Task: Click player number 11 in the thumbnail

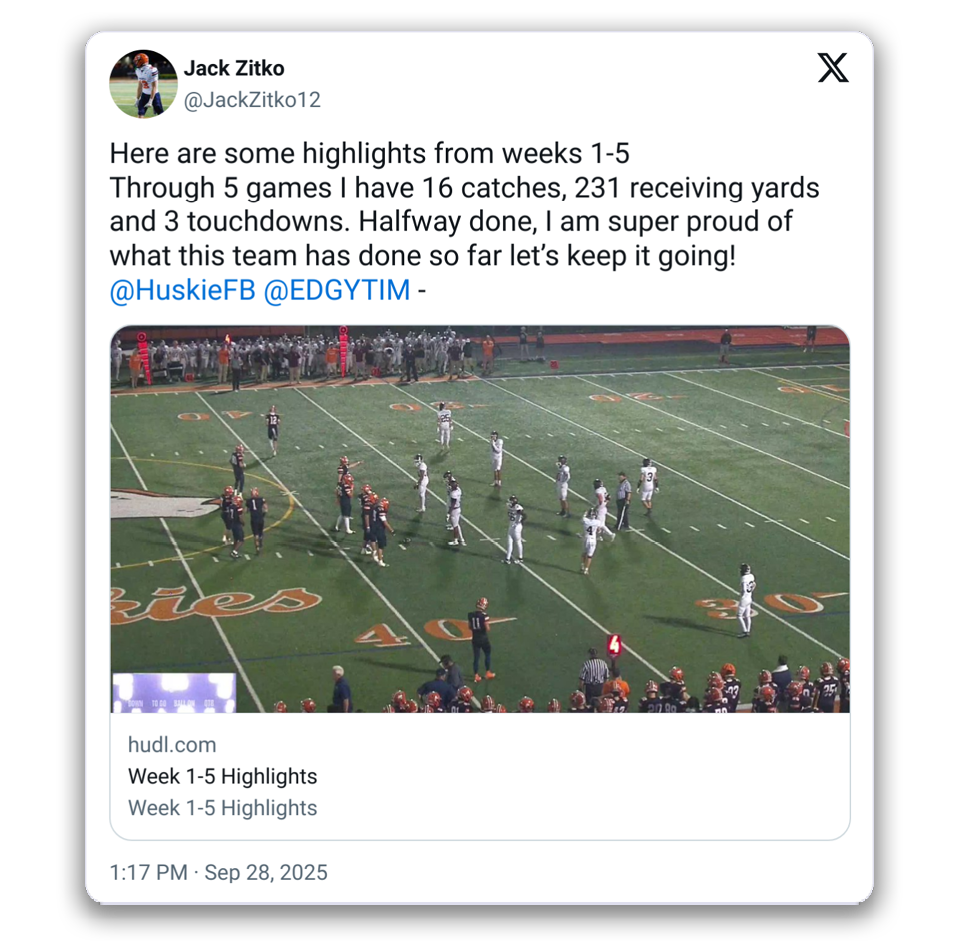Action: [x=480, y=639]
